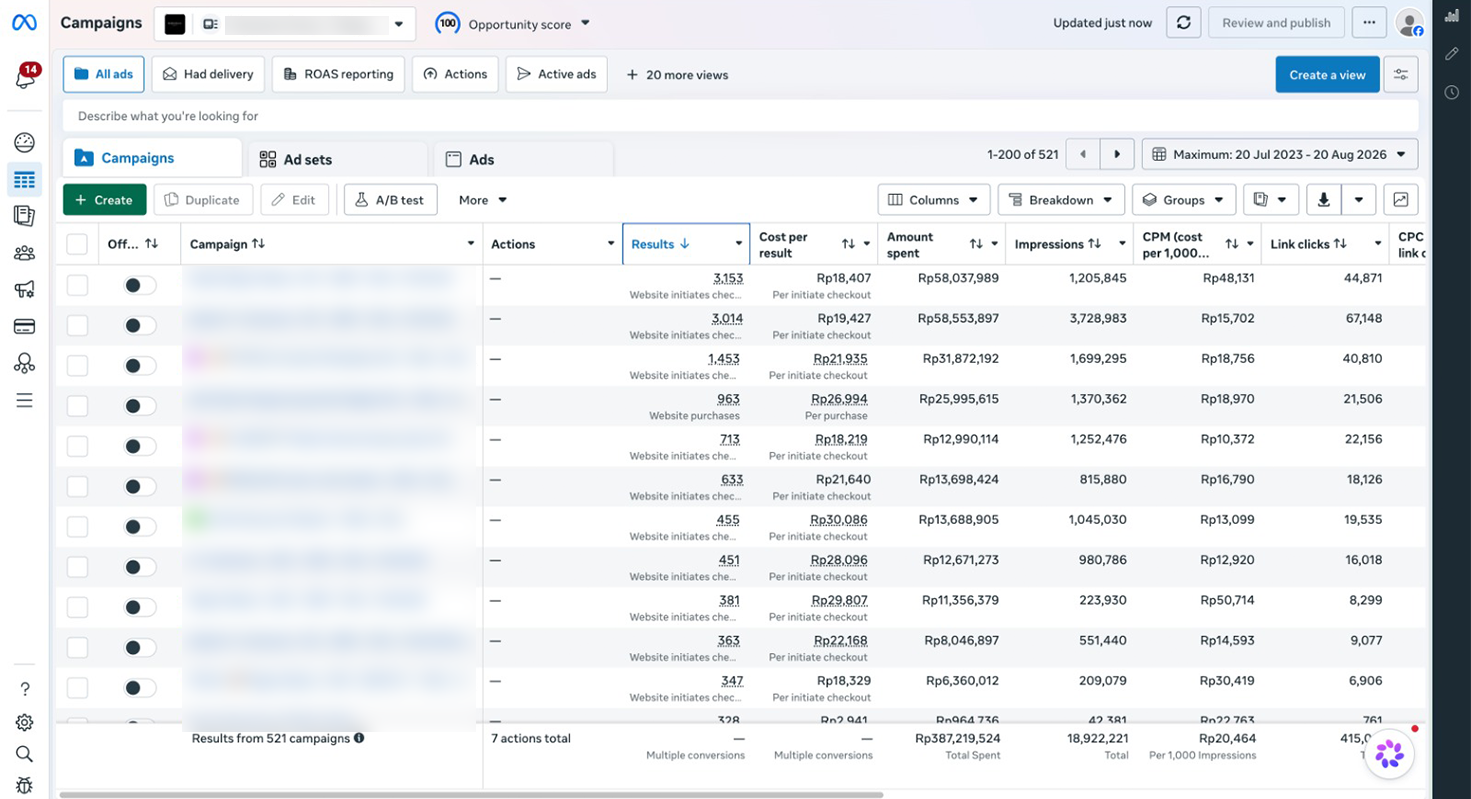Check the box for the 963 purchases campaign
This screenshot has width=1471, height=799.
pyautogui.click(x=77, y=406)
